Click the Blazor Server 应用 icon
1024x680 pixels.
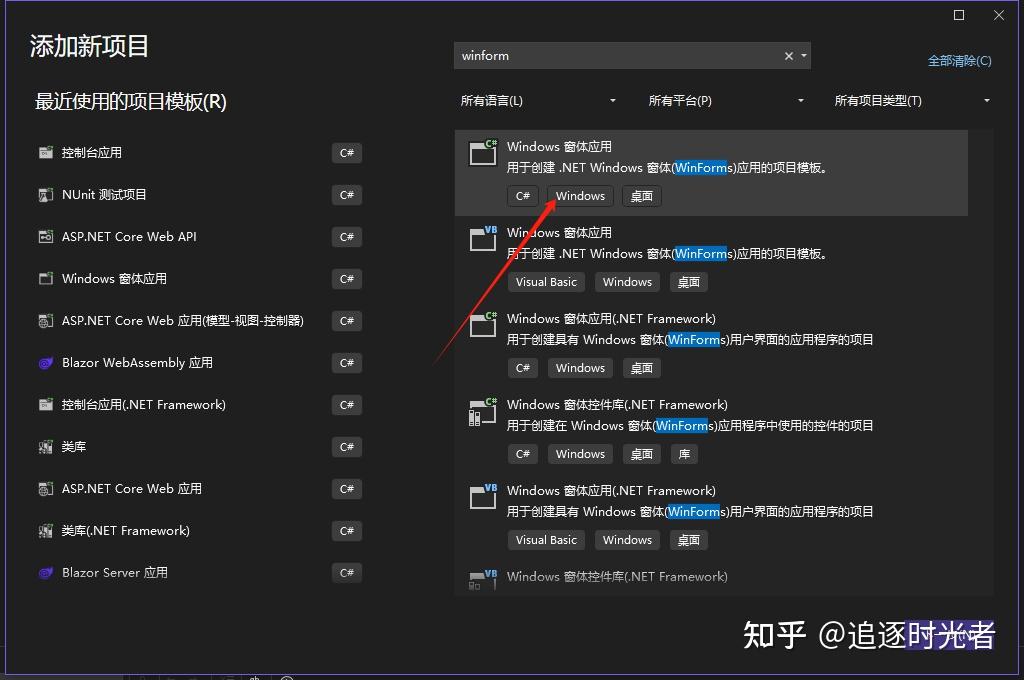[x=46, y=572]
